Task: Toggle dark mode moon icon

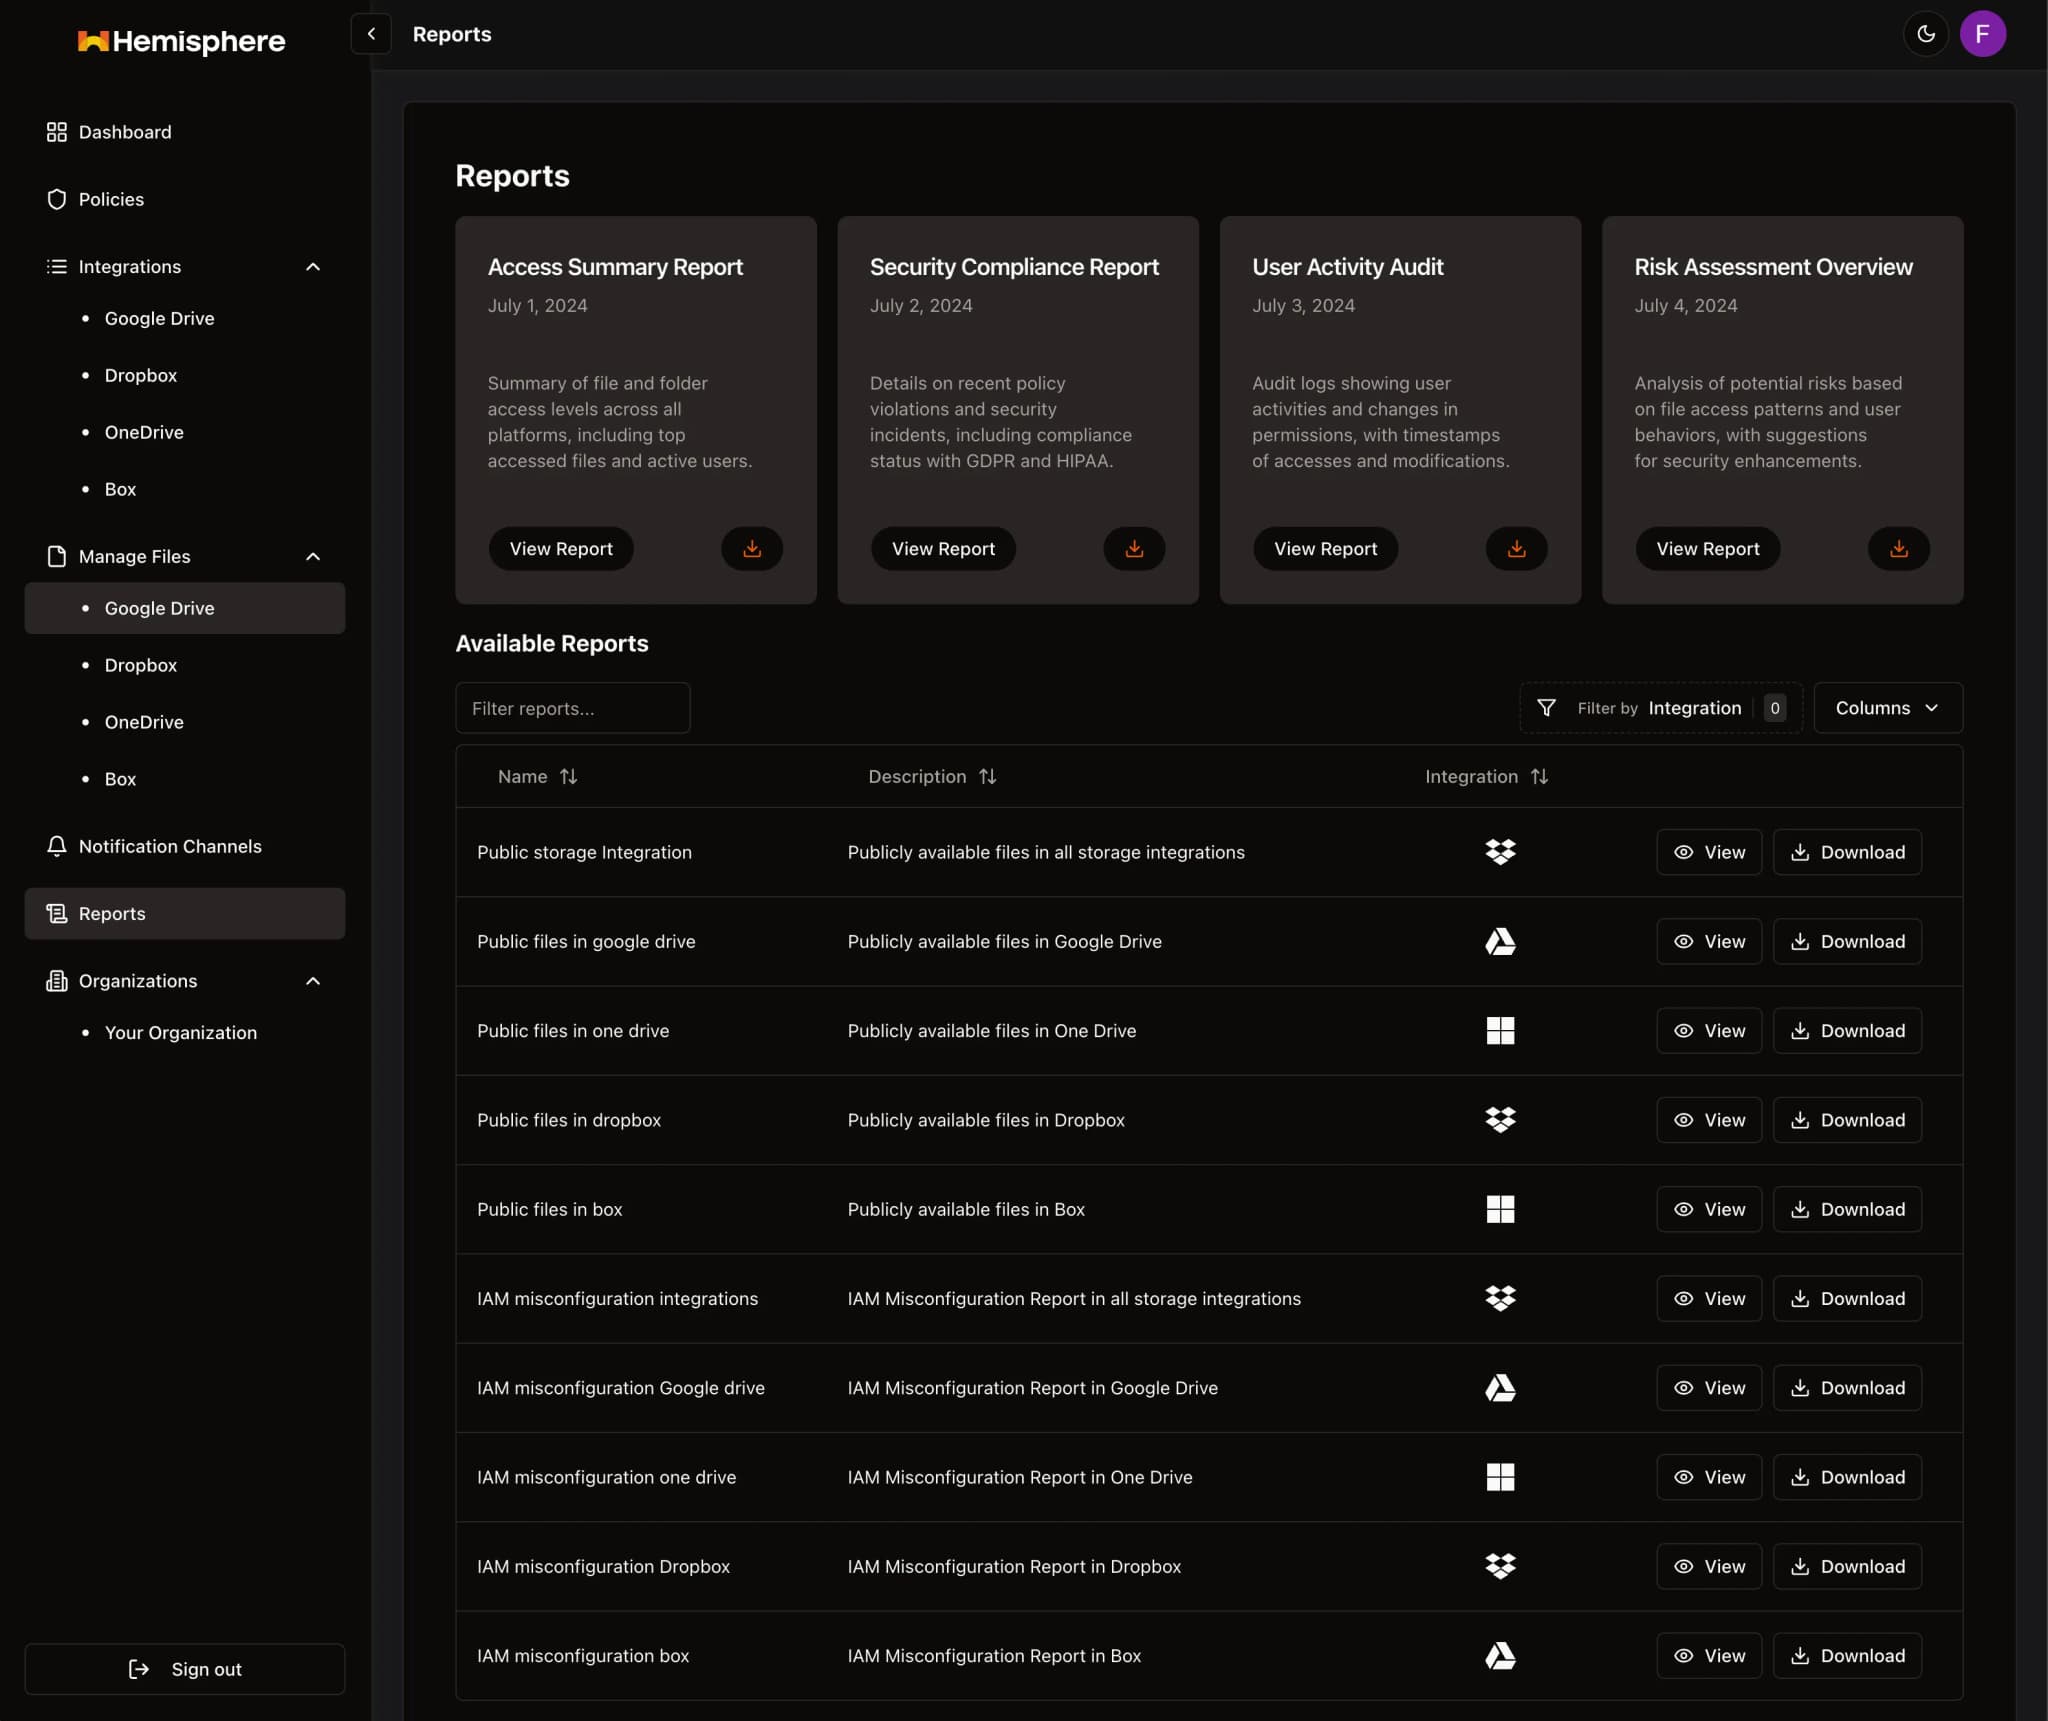Action: point(1925,34)
